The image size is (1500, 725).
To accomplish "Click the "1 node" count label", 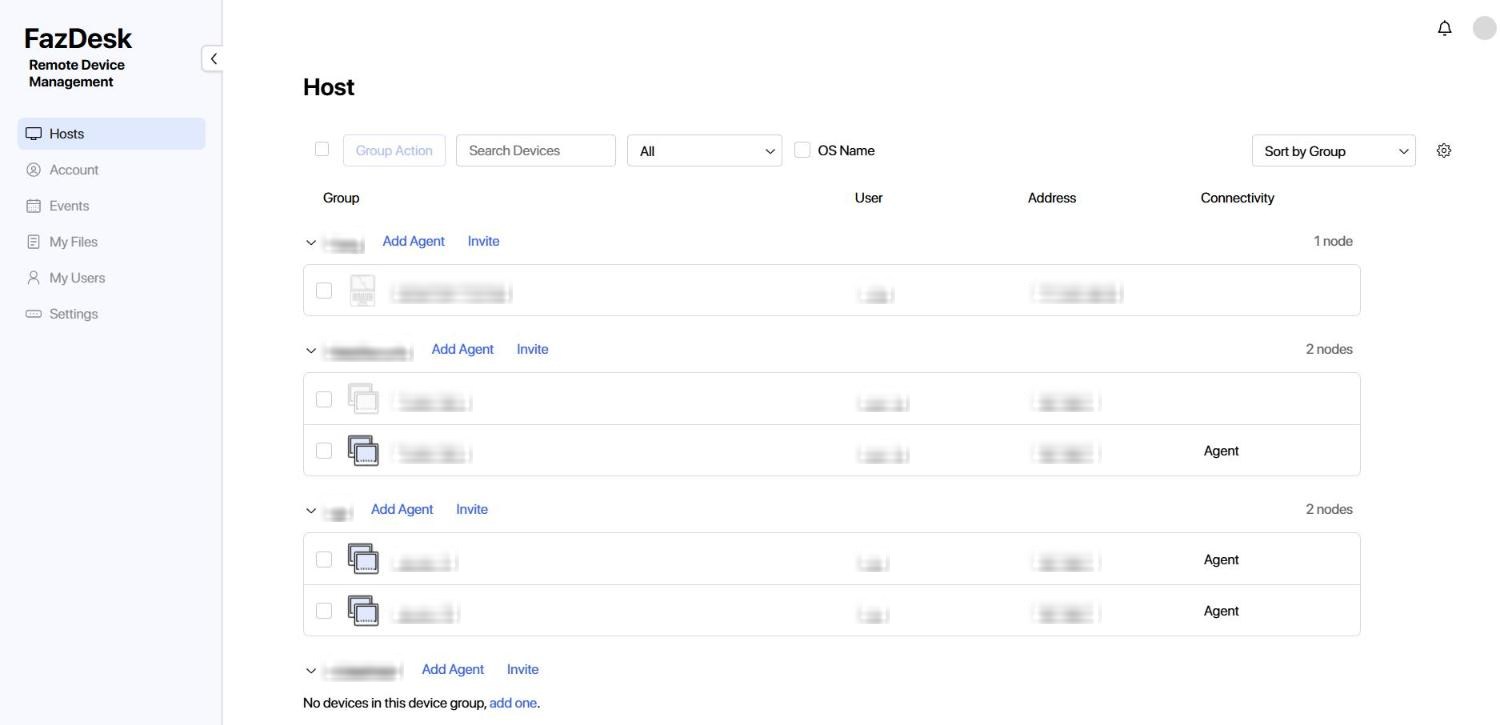I will [1333, 241].
